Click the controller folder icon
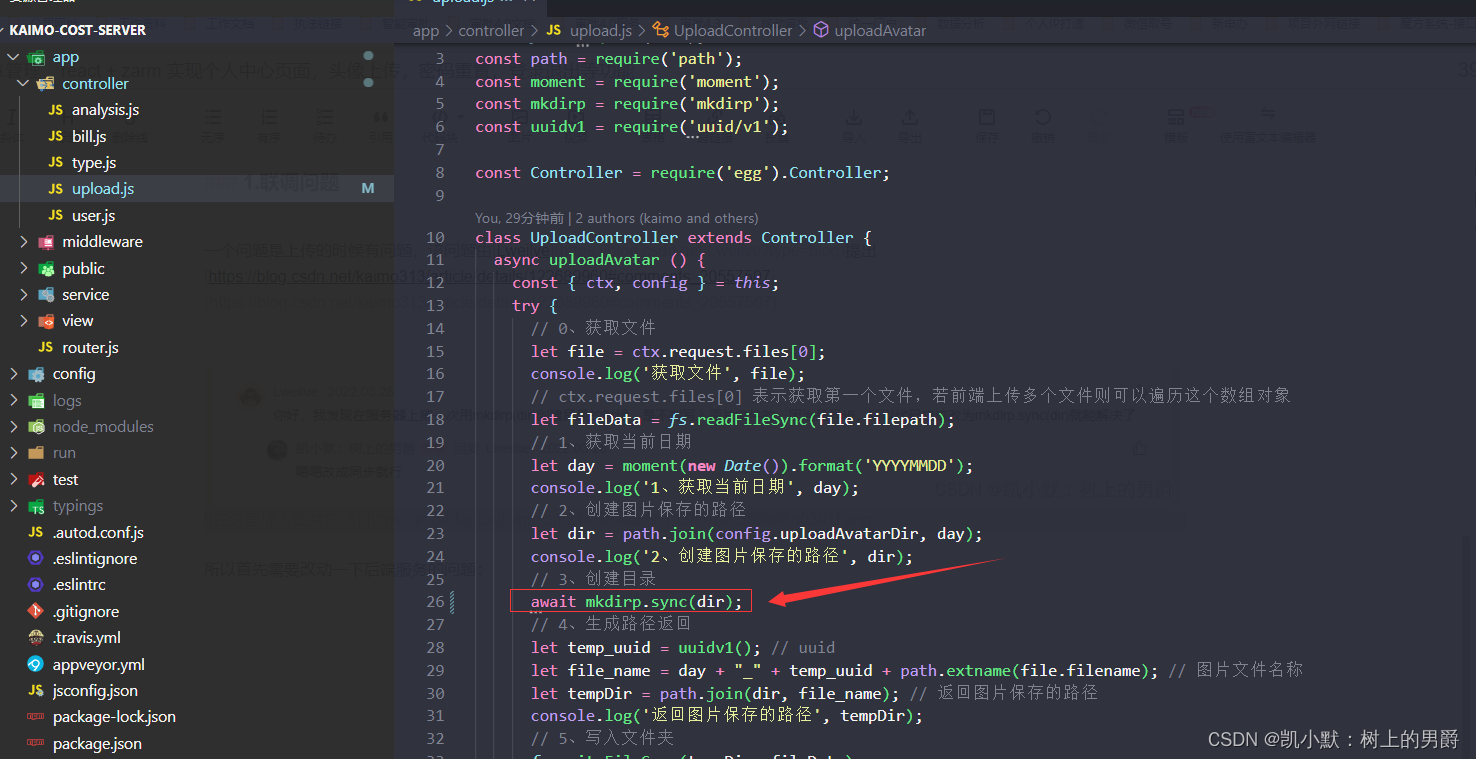 tap(45, 83)
